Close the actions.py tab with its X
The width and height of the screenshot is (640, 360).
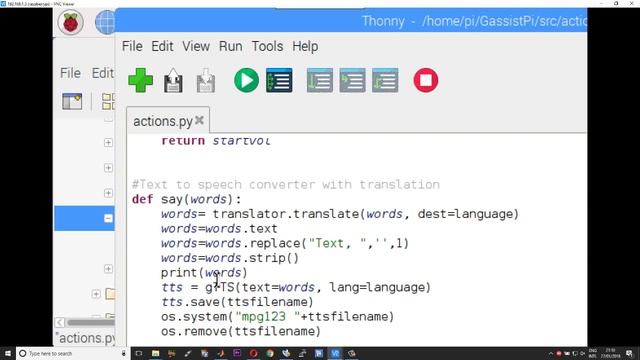[199, 120]
